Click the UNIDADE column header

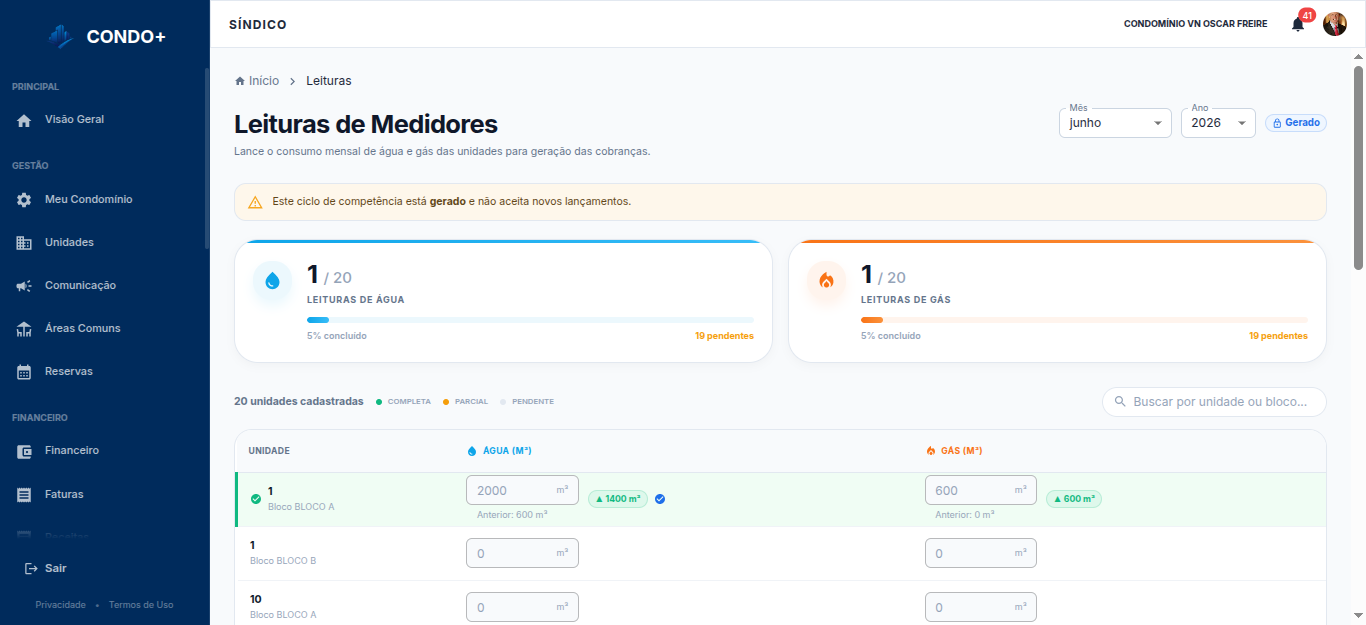point(269,451)
